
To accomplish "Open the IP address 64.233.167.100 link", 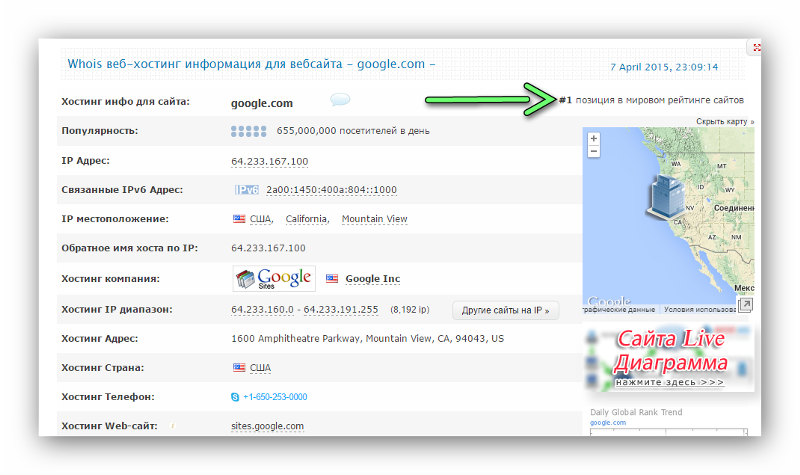I will tap(269, 161).
